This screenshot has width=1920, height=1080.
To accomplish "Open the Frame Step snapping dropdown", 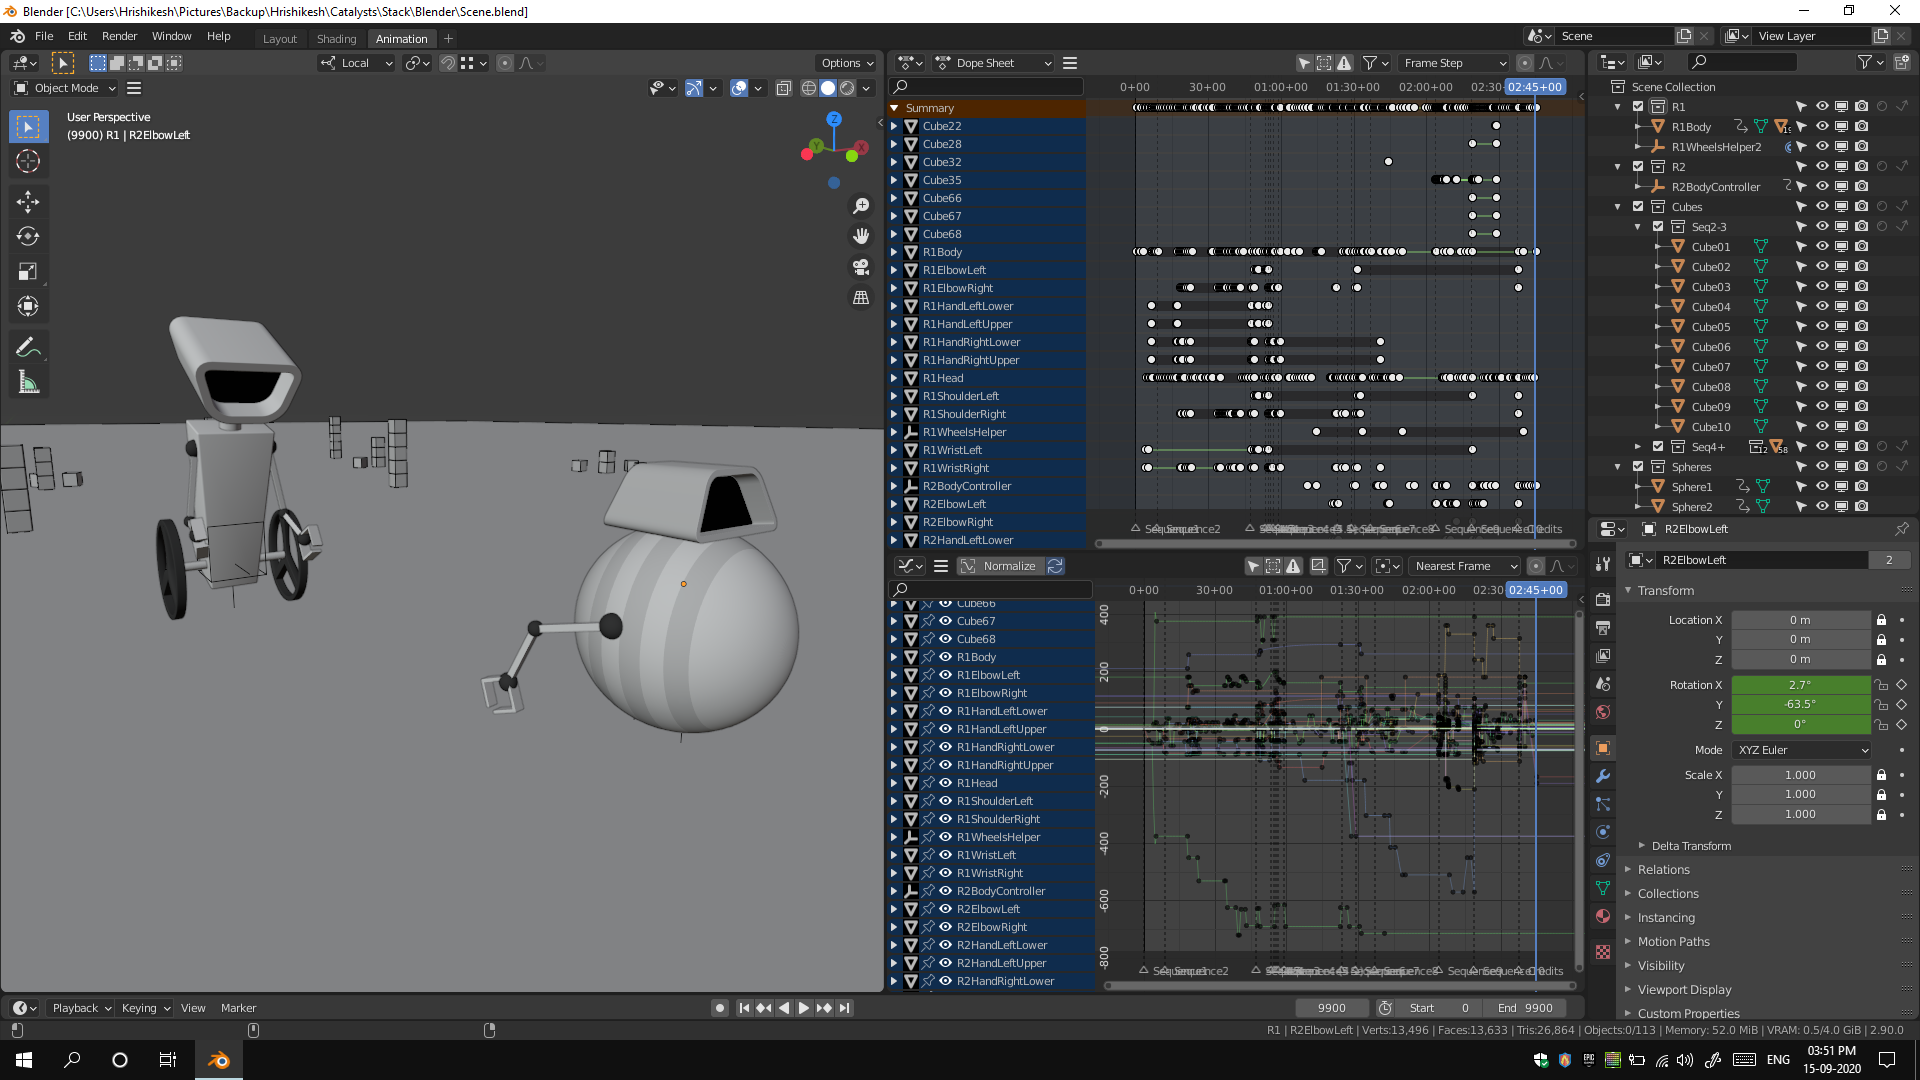I will [x=1454, y=63].
